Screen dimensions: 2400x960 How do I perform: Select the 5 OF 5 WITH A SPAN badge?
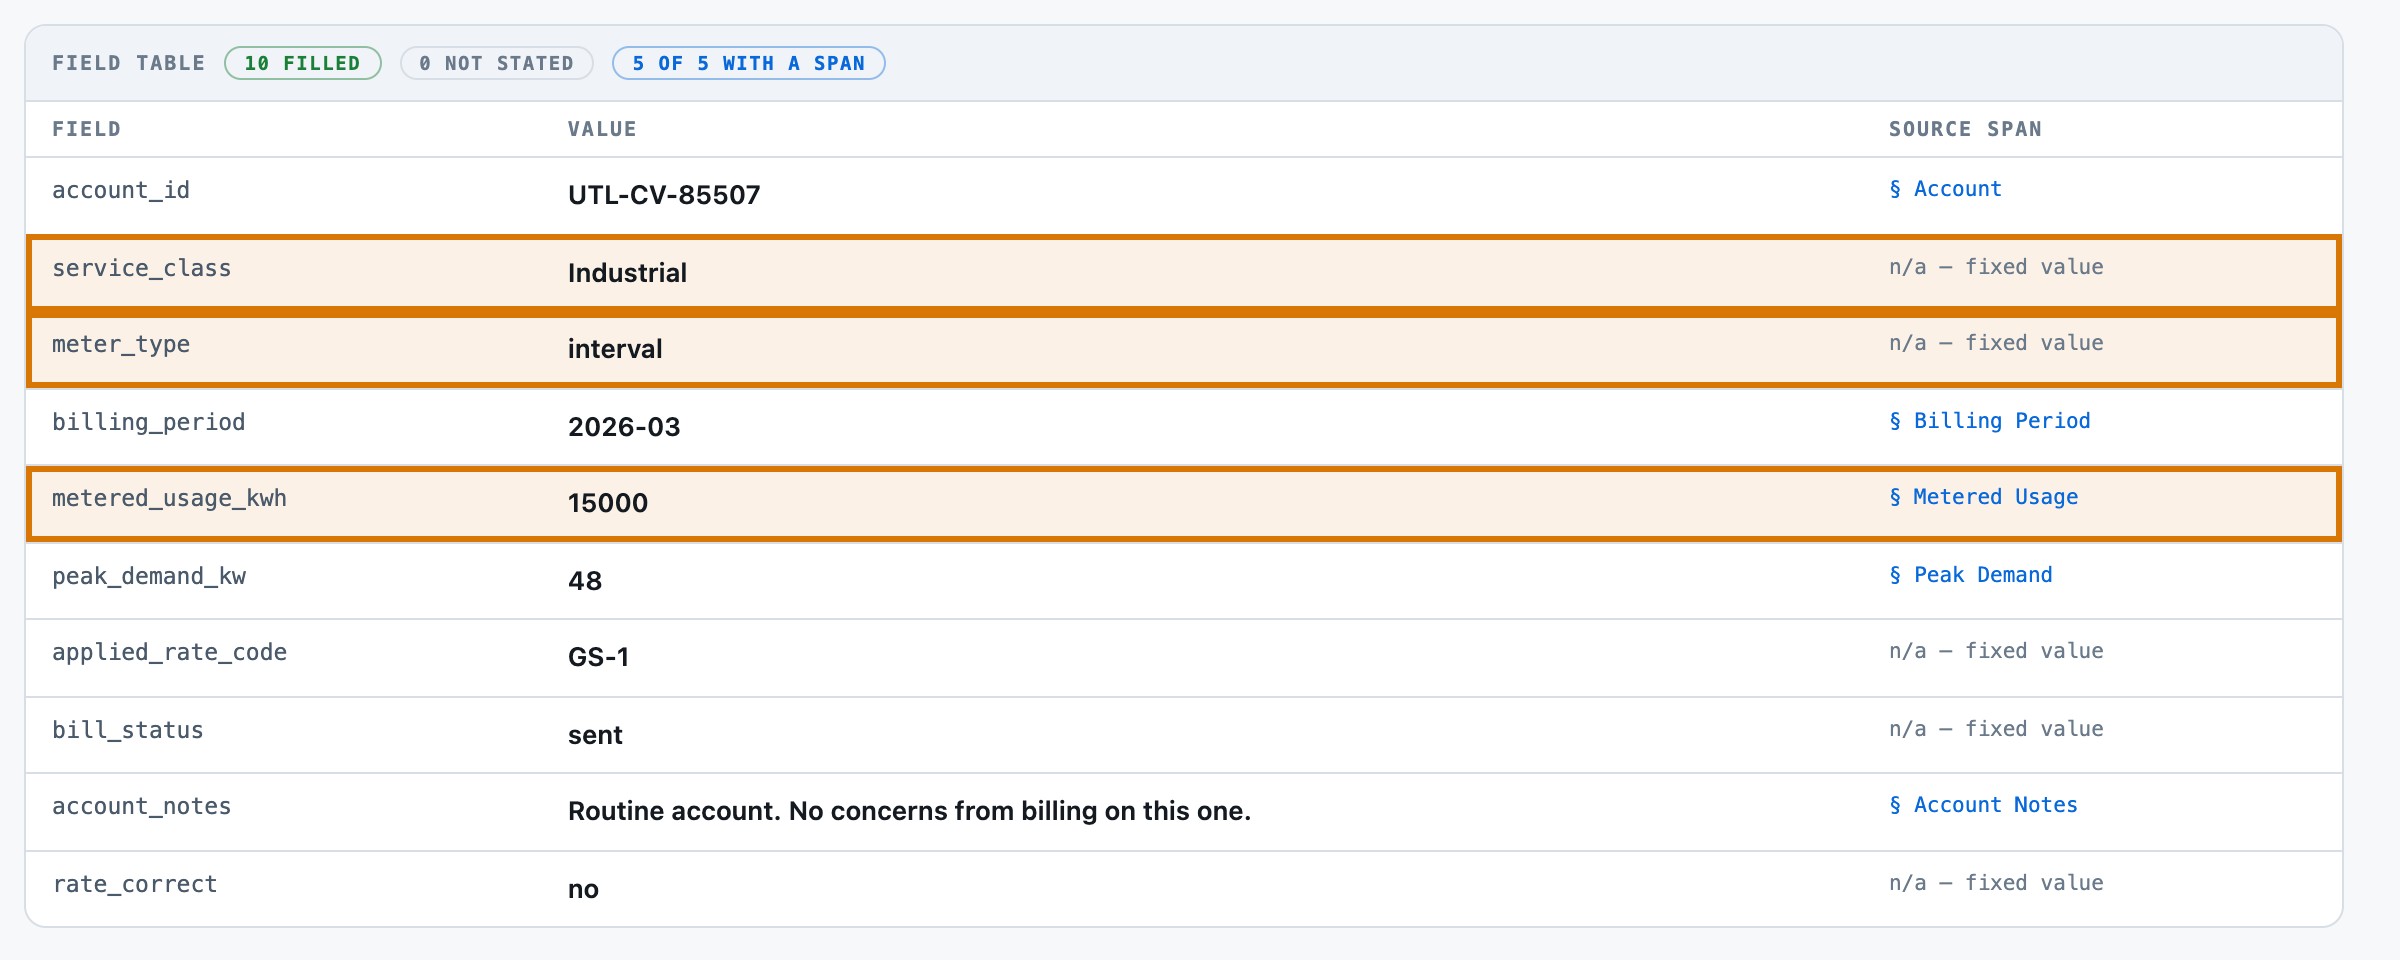[x=749, y=63]
